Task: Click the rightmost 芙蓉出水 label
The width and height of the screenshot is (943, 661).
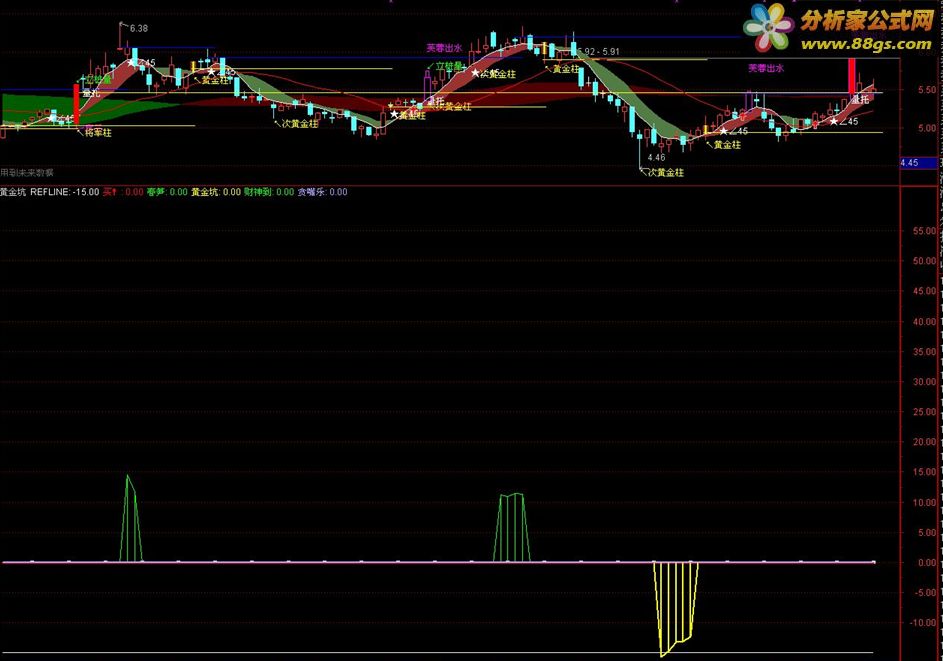Action: point(766,68)
